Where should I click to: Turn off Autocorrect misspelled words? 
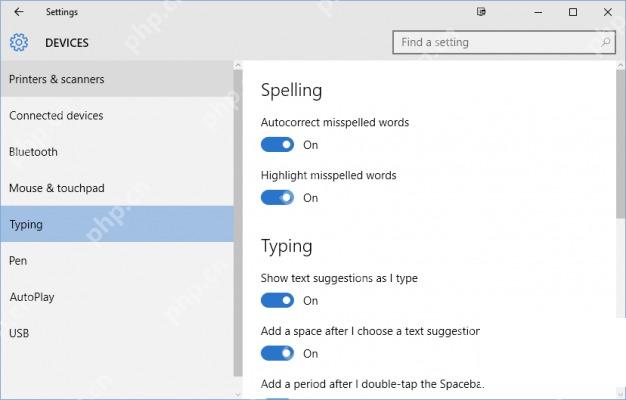click(x=277, y=145)
